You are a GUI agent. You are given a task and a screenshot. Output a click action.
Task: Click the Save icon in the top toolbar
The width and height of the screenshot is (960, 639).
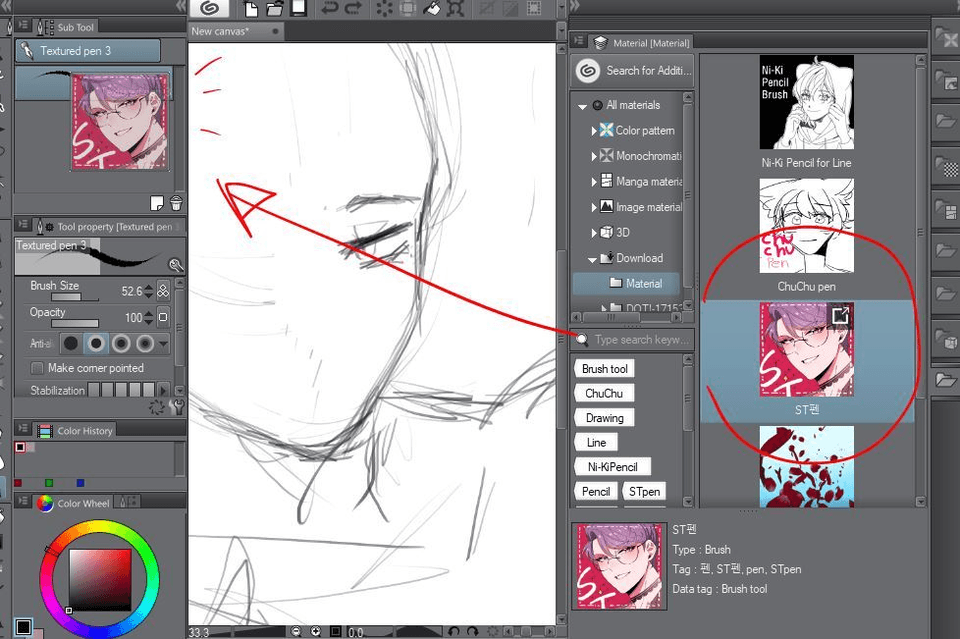pos(298,9)
